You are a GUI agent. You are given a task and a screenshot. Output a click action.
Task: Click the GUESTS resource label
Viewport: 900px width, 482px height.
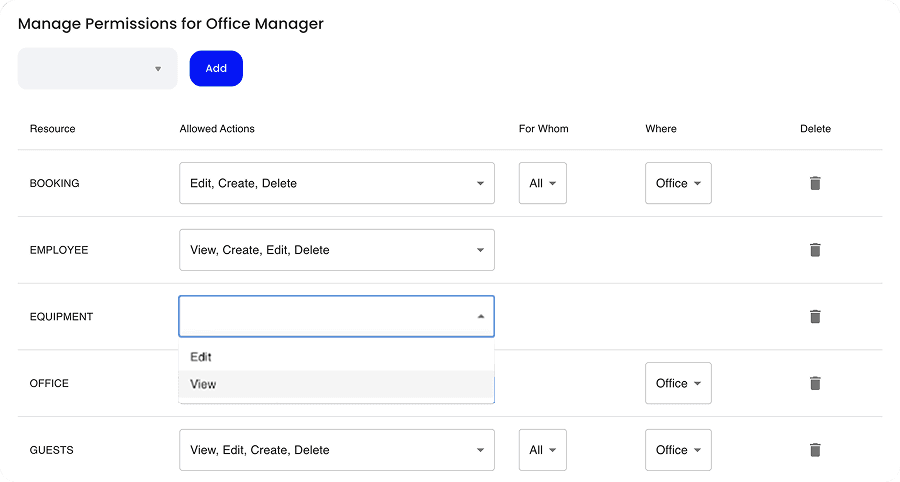[x=52, y=450]
